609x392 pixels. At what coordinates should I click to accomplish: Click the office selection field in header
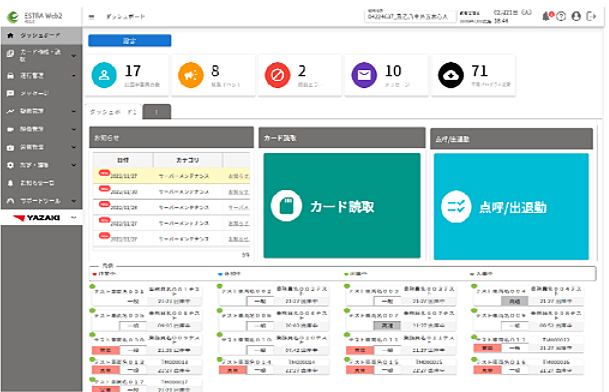click(410, 16)
